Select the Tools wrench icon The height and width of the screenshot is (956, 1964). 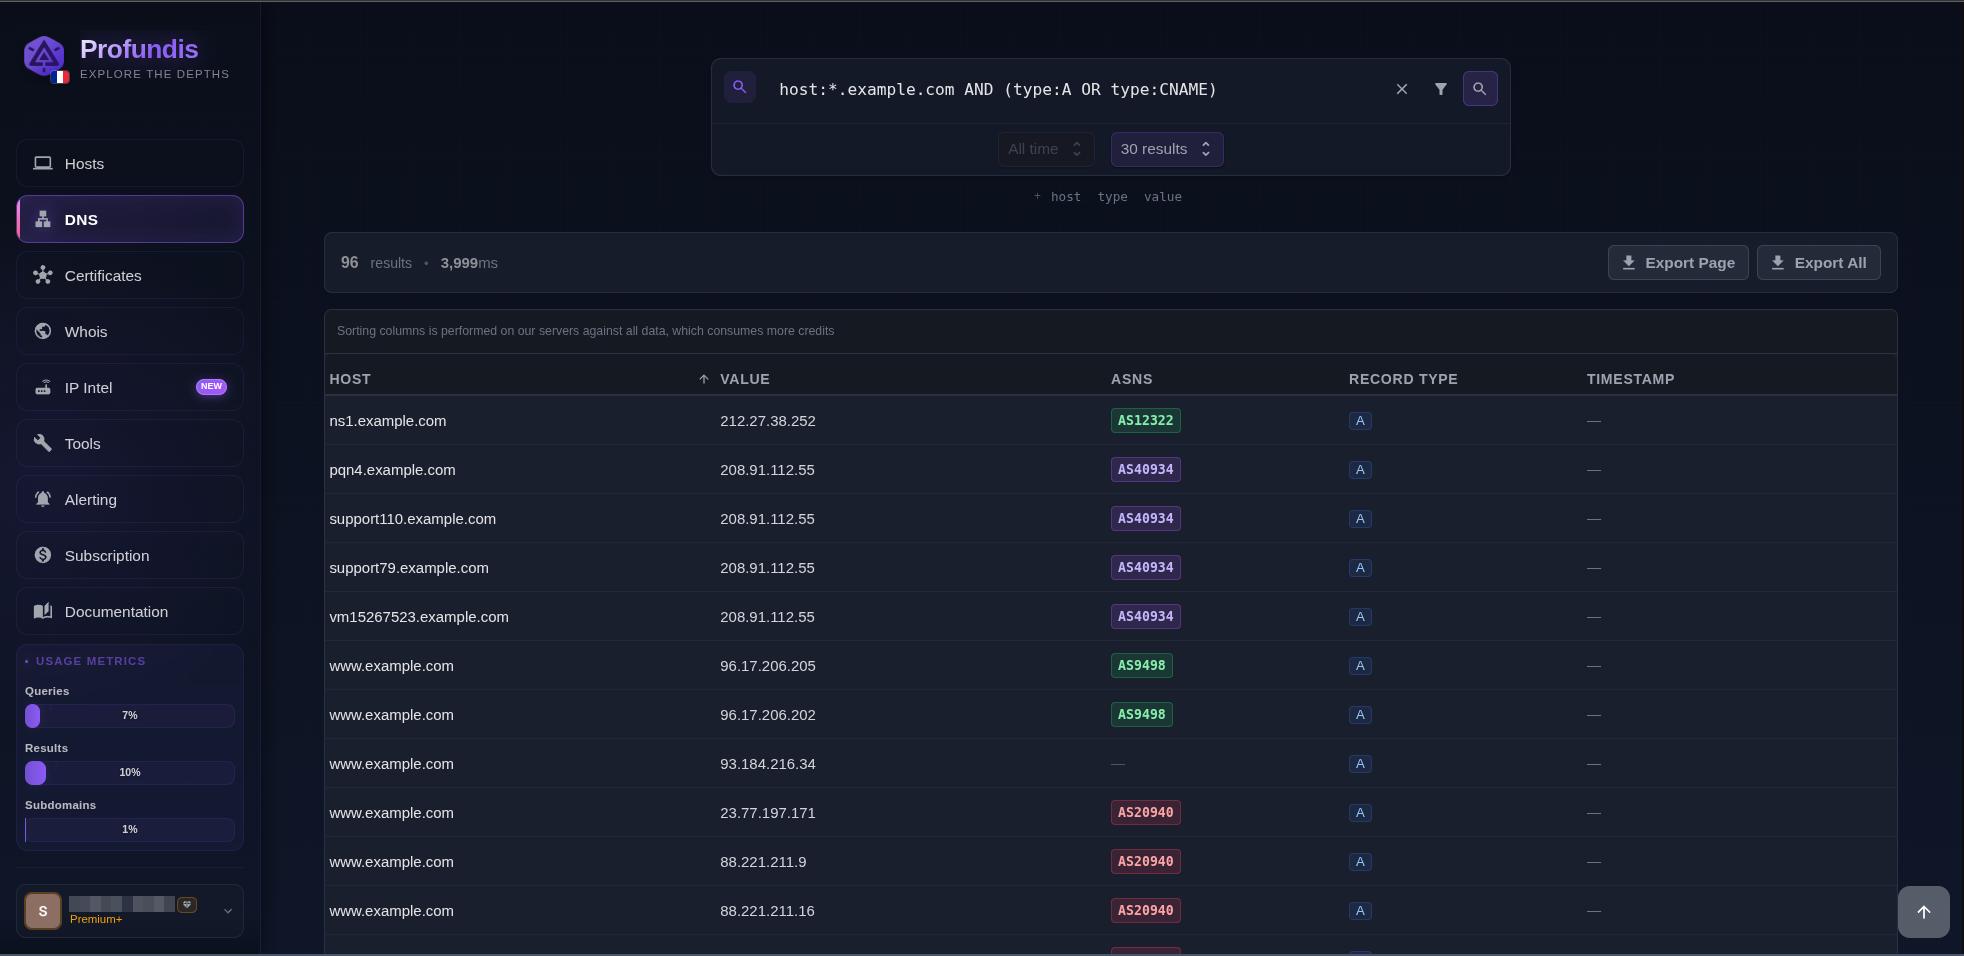coord(43,443)
